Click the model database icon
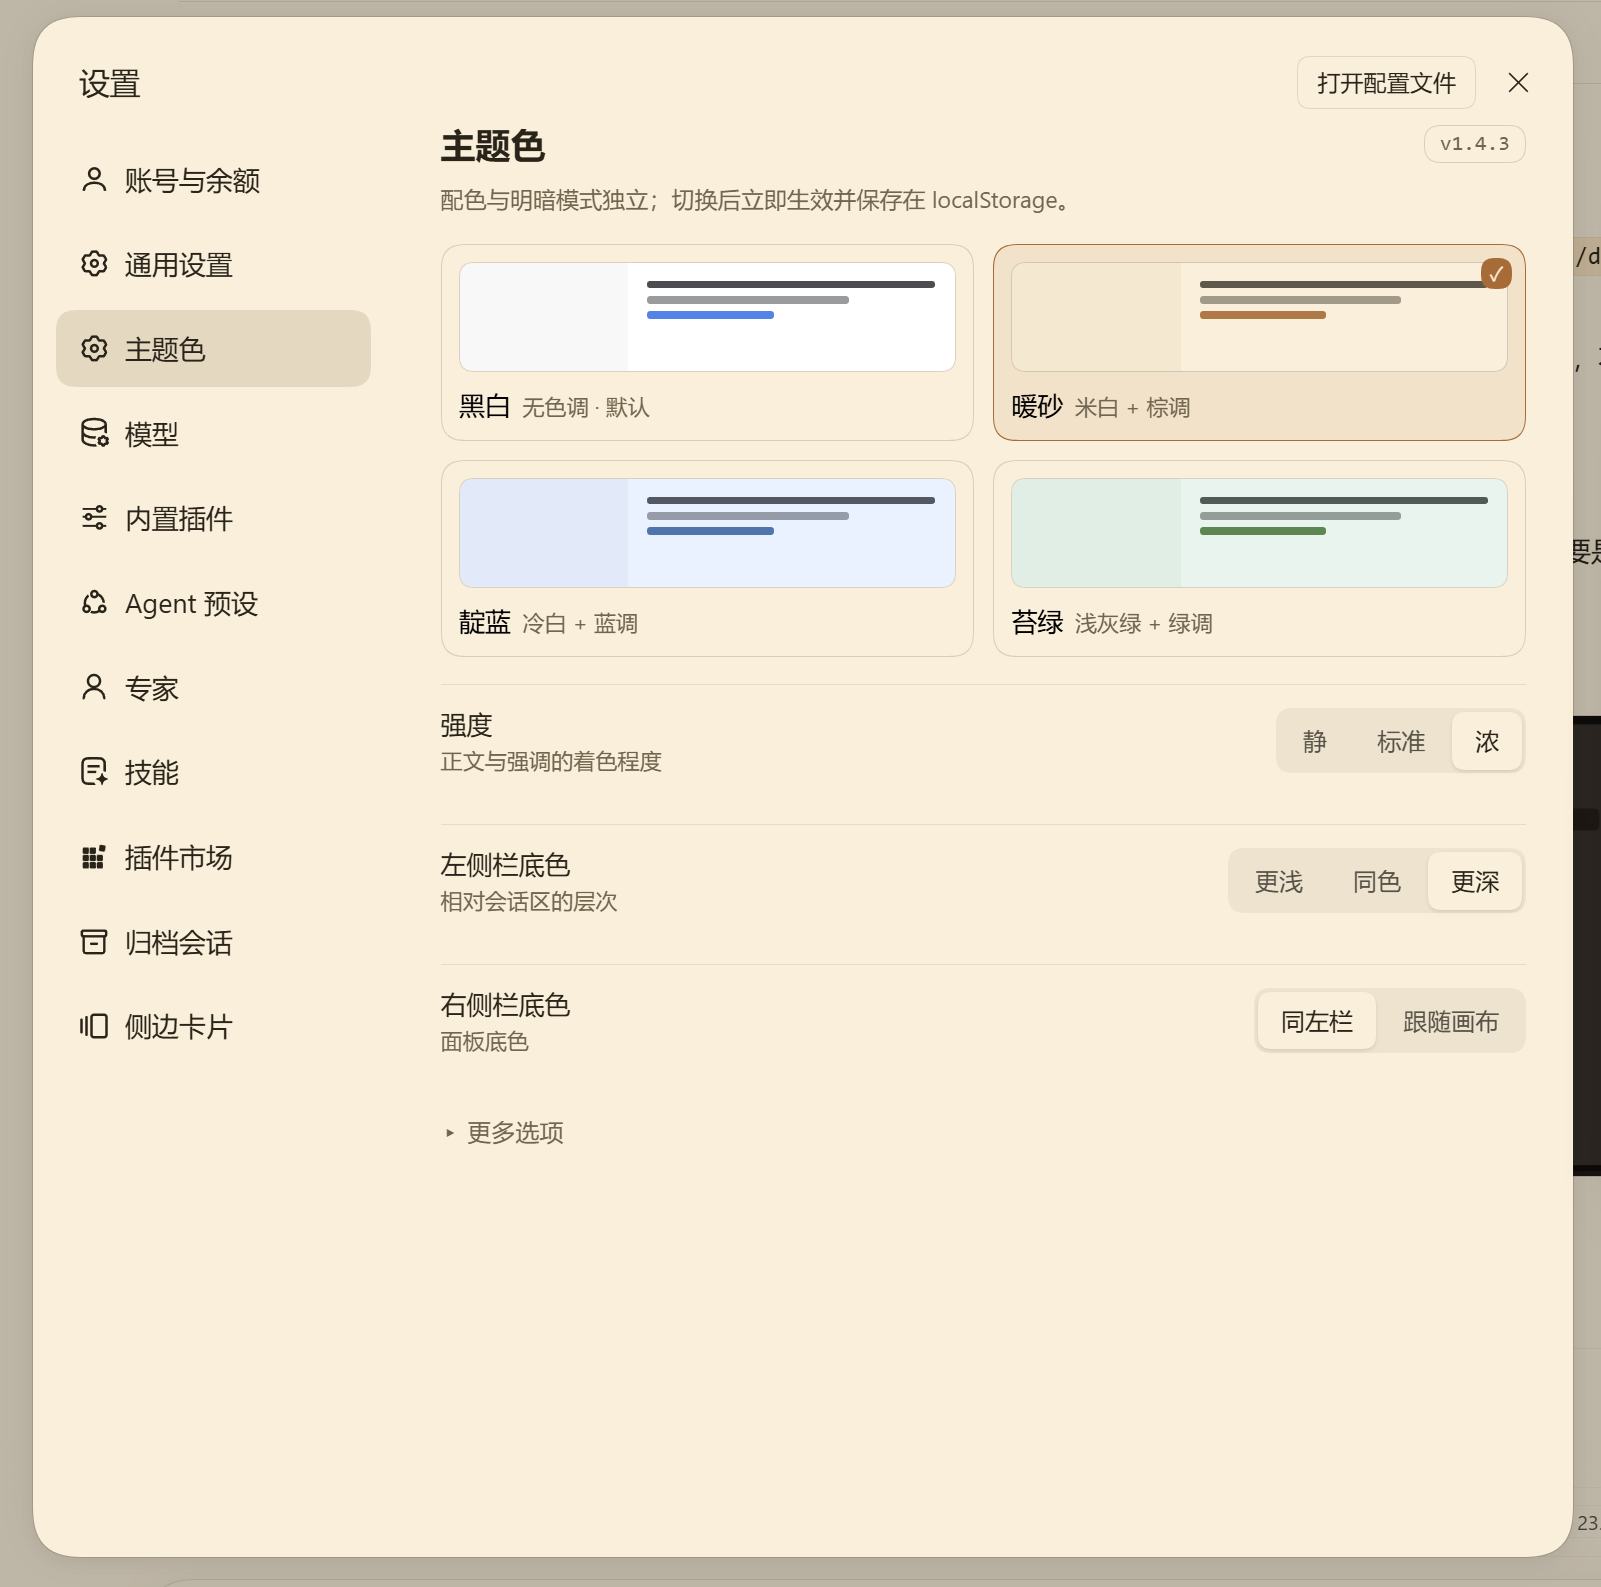The image size is (1601, 1587). [94, 433]
